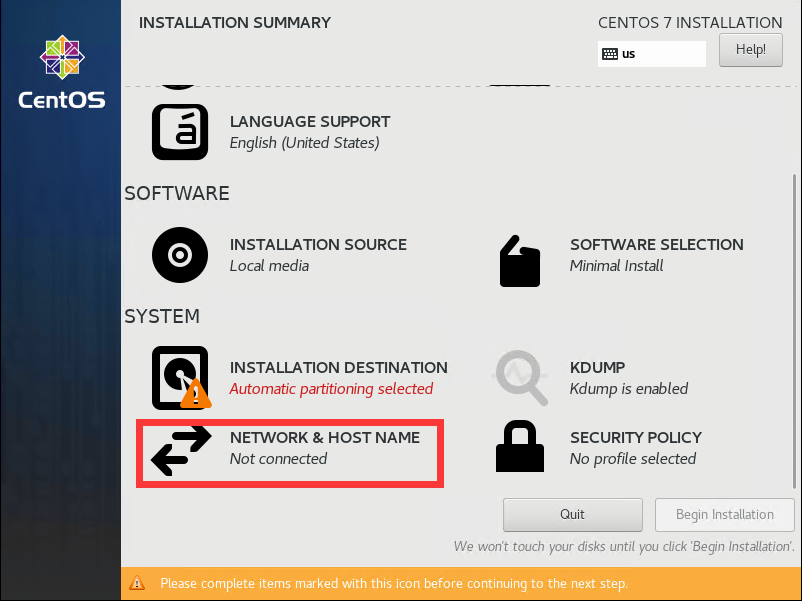
Task: Click 'Automatic partitioning selected' text
Action: (331, 389)
